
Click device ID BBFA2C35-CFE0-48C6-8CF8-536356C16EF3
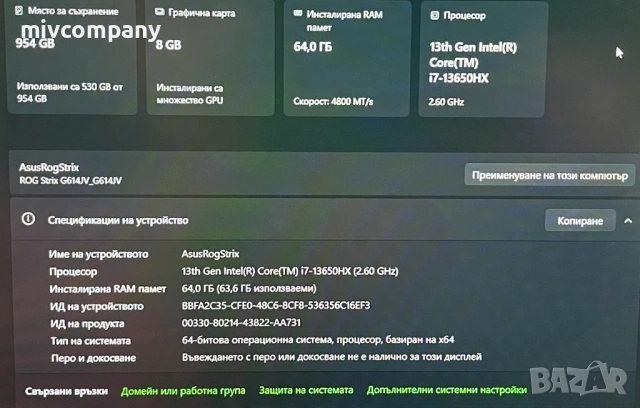click(x=276, y=305)
